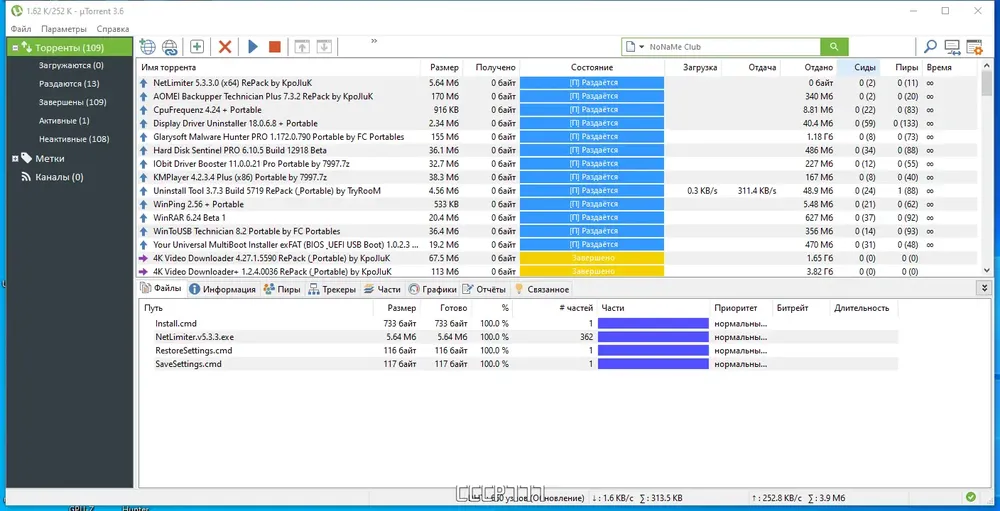This screenshot has width=1000, height=511.
Task: Click Add Torrent from URL link icon
Action: pyautogui.click(x=170, y=47)
